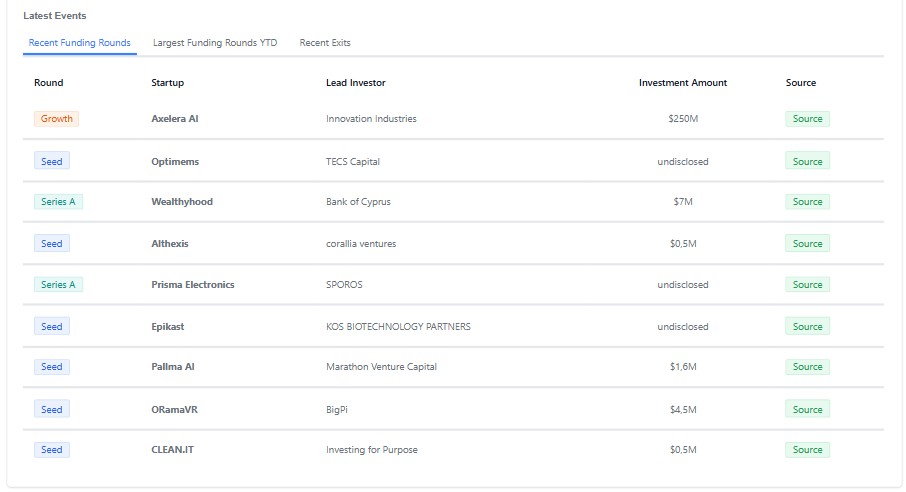Open Epikast row Source button
Image resolution: width=906 pixels, height=492 pixels.
coord(807,327)
